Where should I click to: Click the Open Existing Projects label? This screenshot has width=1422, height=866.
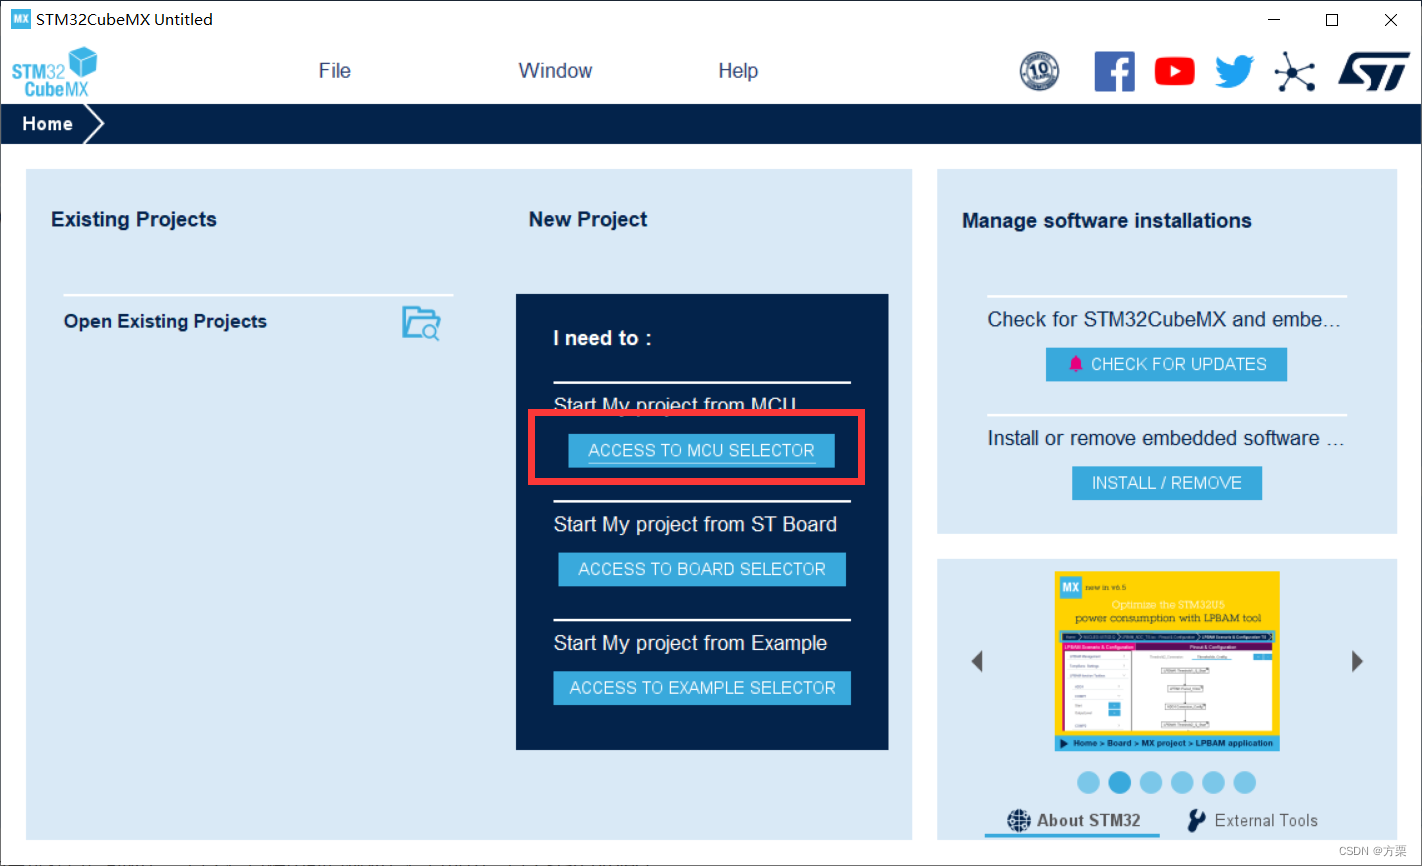165,322
